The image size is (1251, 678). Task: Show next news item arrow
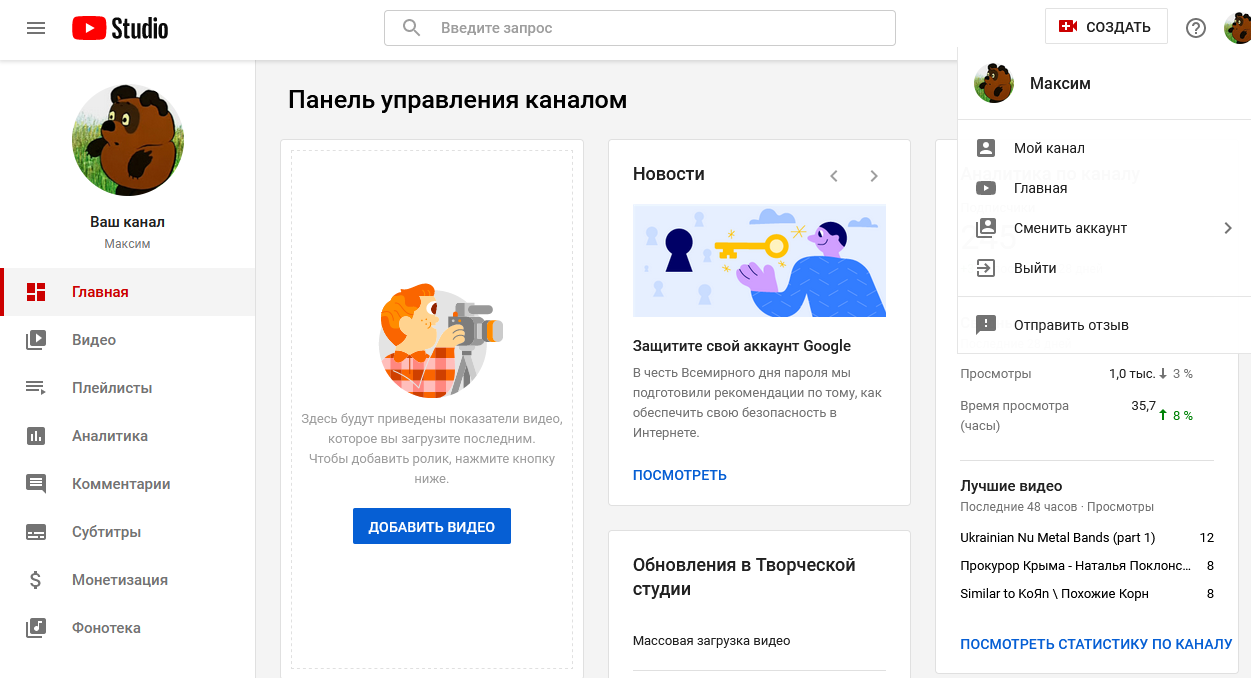pos(874,176)
